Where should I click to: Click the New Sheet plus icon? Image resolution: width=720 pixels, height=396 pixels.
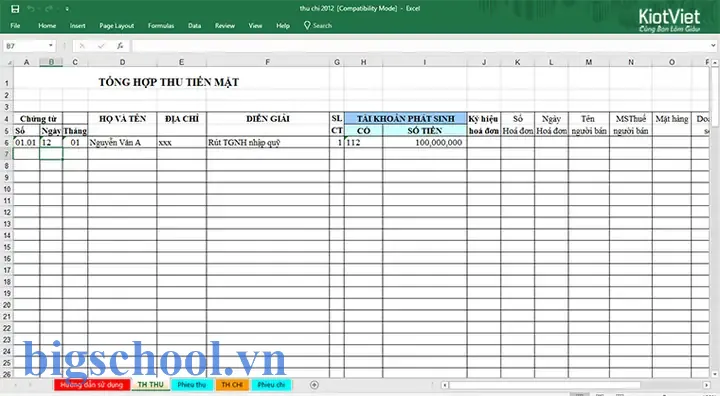(x=314, y=385)
